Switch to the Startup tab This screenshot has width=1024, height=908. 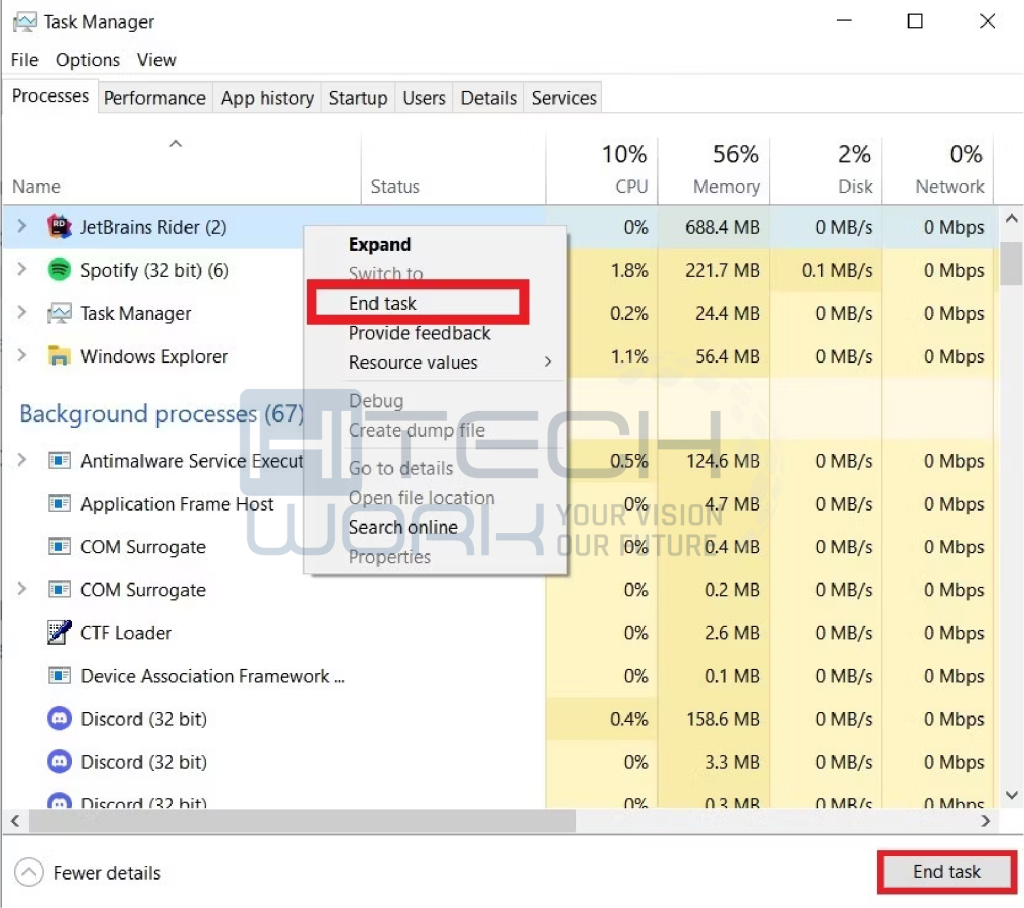[358, 98]
